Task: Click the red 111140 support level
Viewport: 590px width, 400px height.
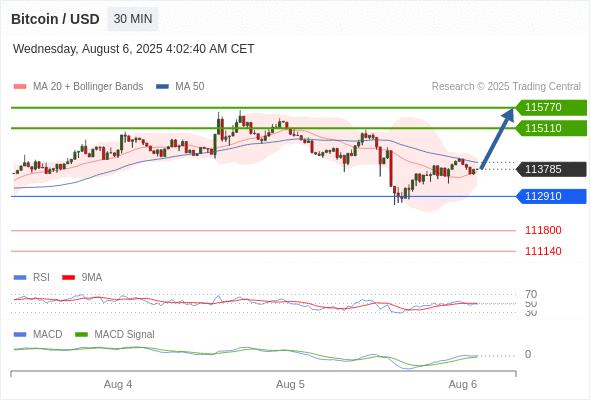Action: tap(543, 251)
